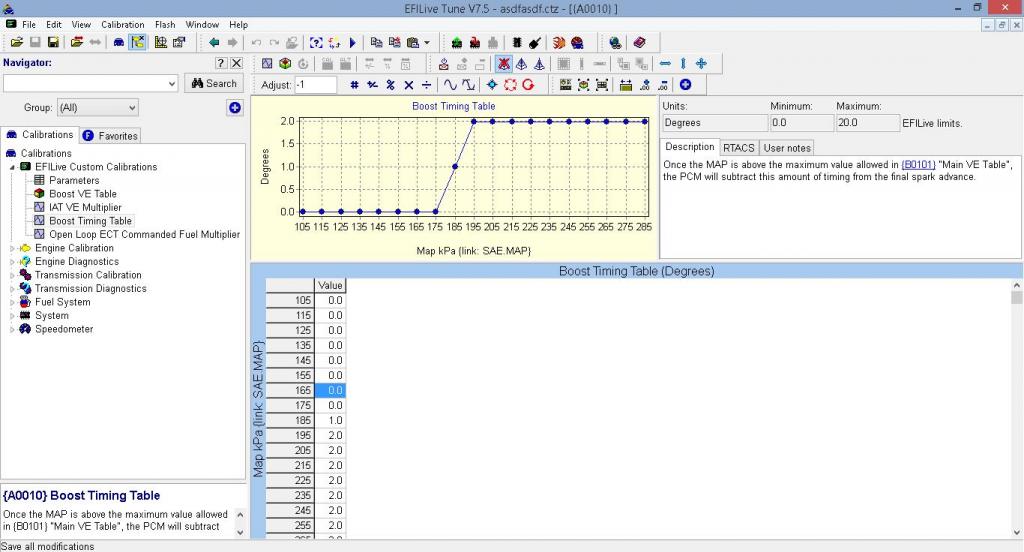Open the Flash menu

[x=165, y=24]
